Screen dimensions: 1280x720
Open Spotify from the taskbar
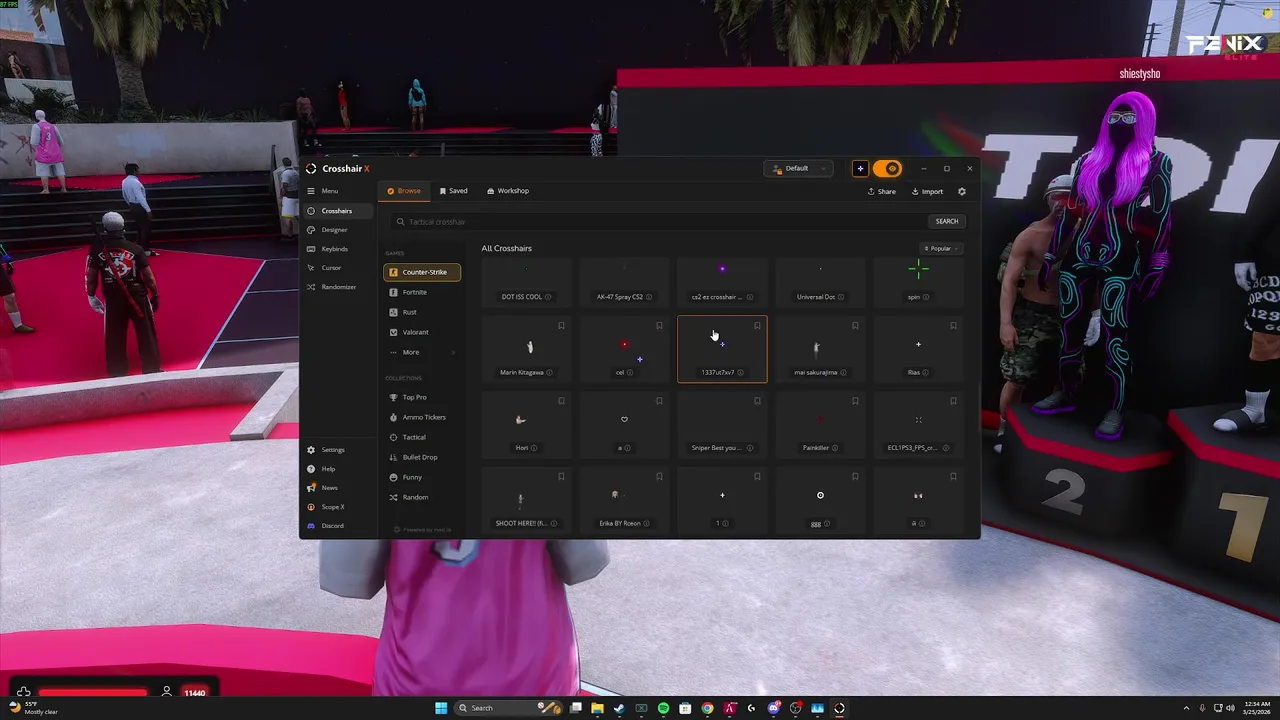(663, 708)
